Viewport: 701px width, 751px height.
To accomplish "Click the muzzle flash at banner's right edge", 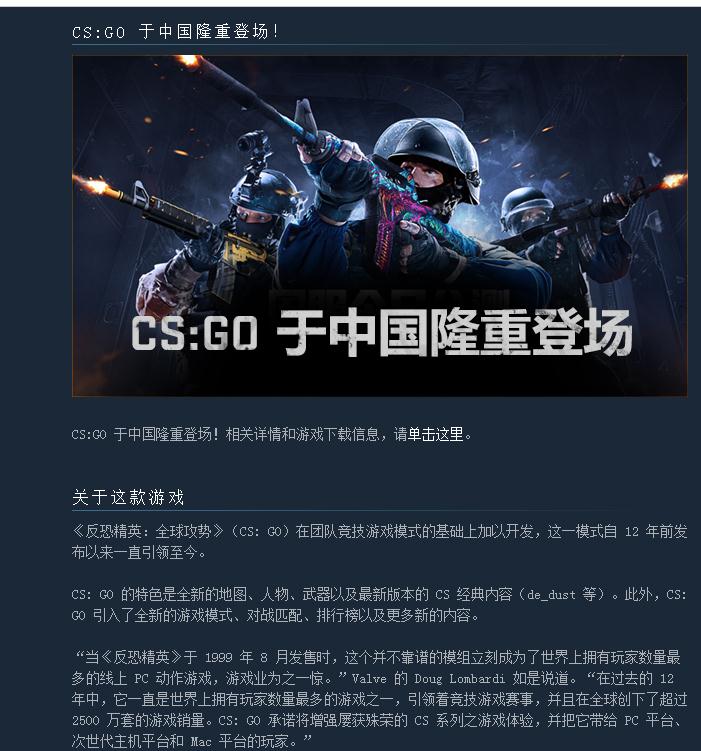I will coord(673,181).
